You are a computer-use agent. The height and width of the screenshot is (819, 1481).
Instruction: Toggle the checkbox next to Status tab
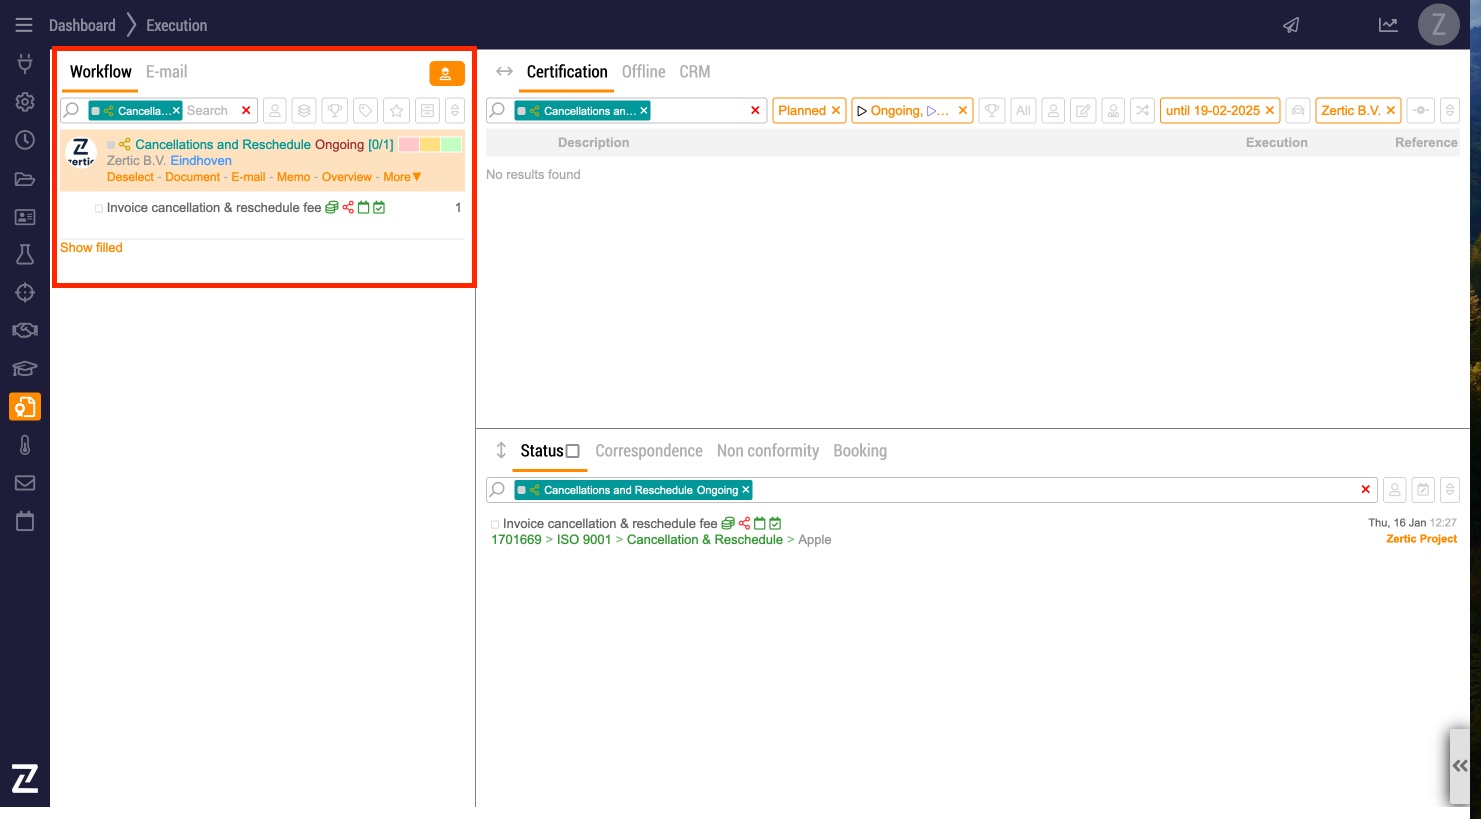[573, 451]
